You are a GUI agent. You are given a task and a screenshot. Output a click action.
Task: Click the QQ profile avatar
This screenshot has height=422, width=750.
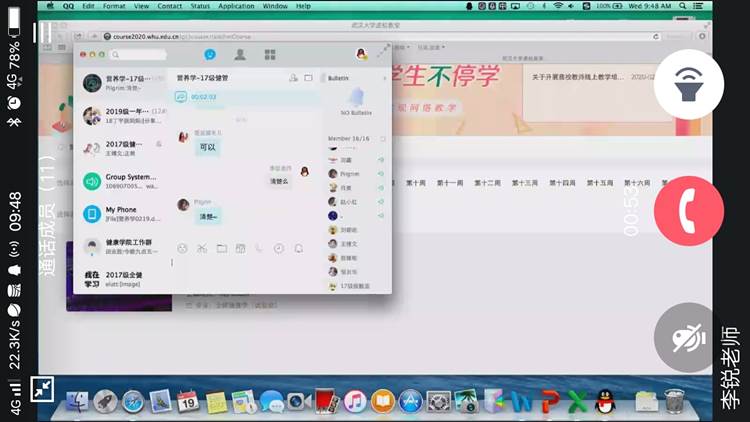[362, 54]
